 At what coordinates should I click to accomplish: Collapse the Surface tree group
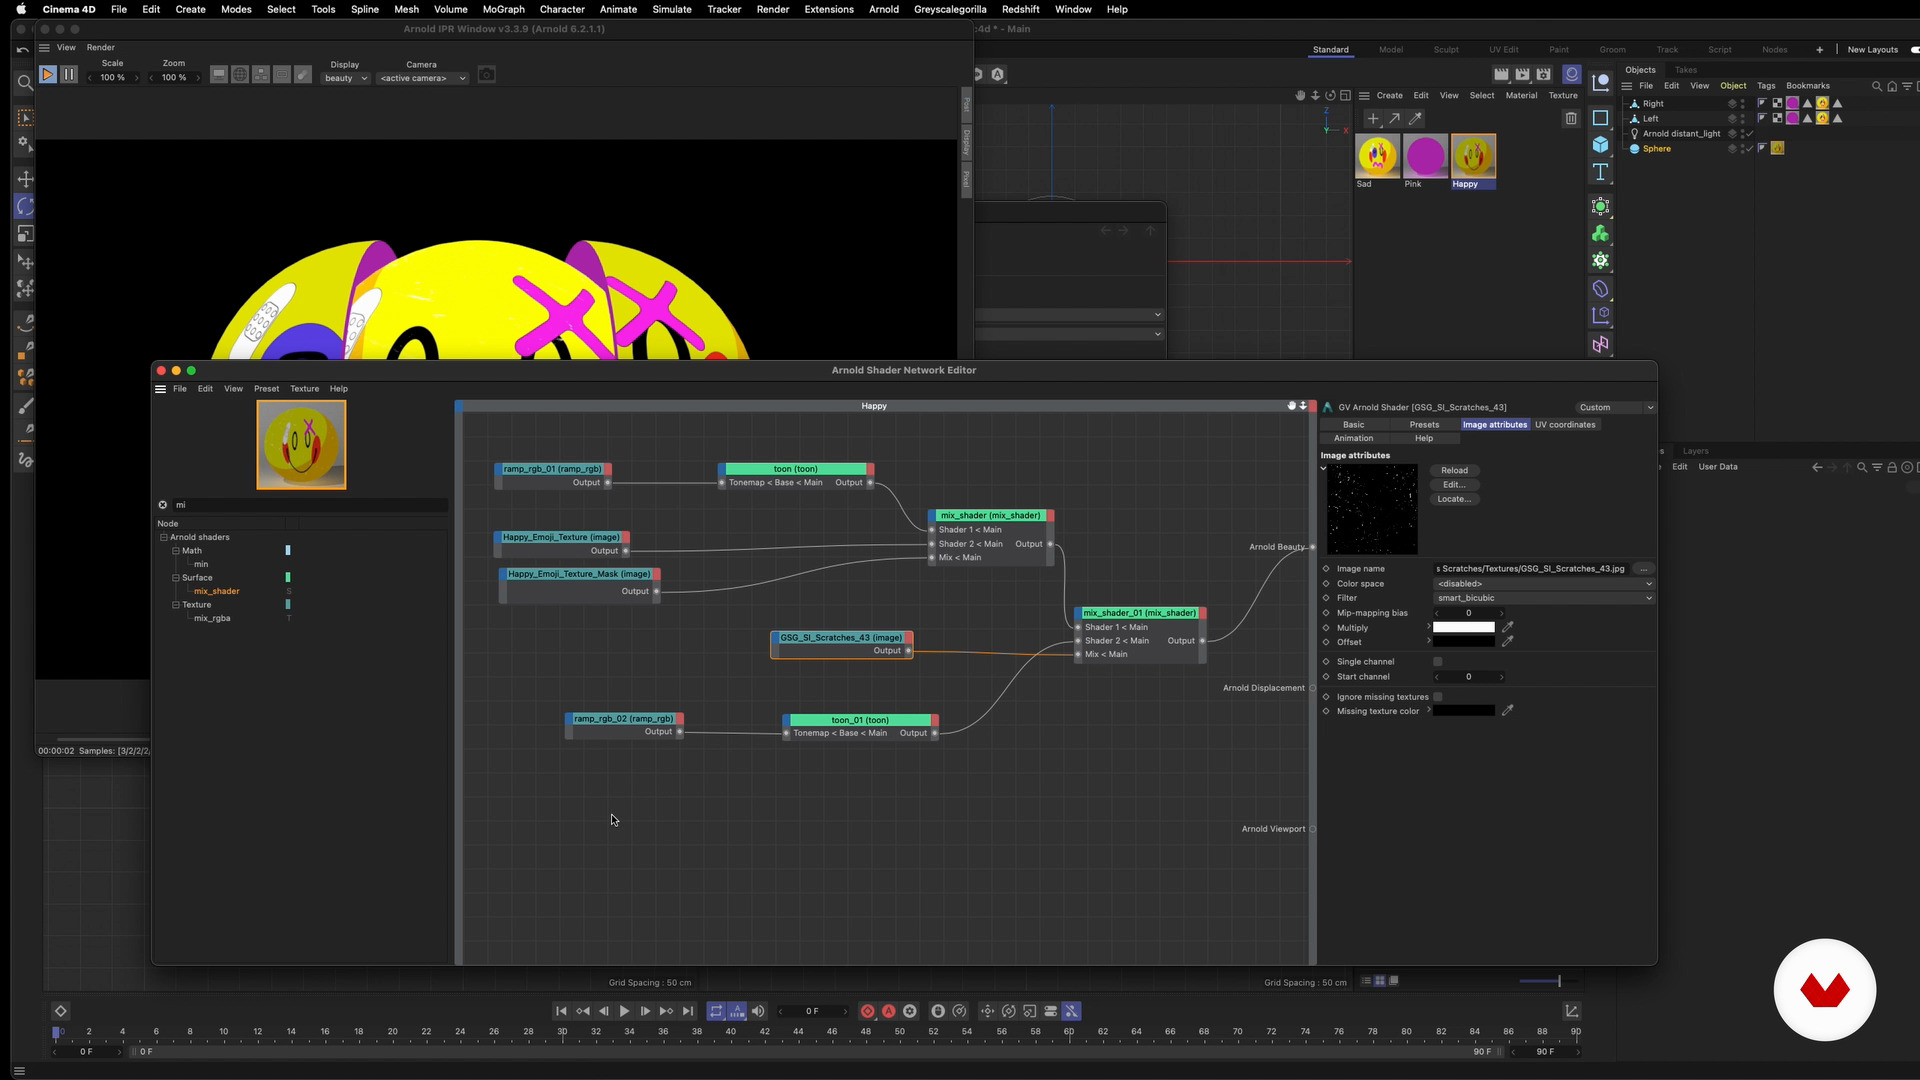176,578
